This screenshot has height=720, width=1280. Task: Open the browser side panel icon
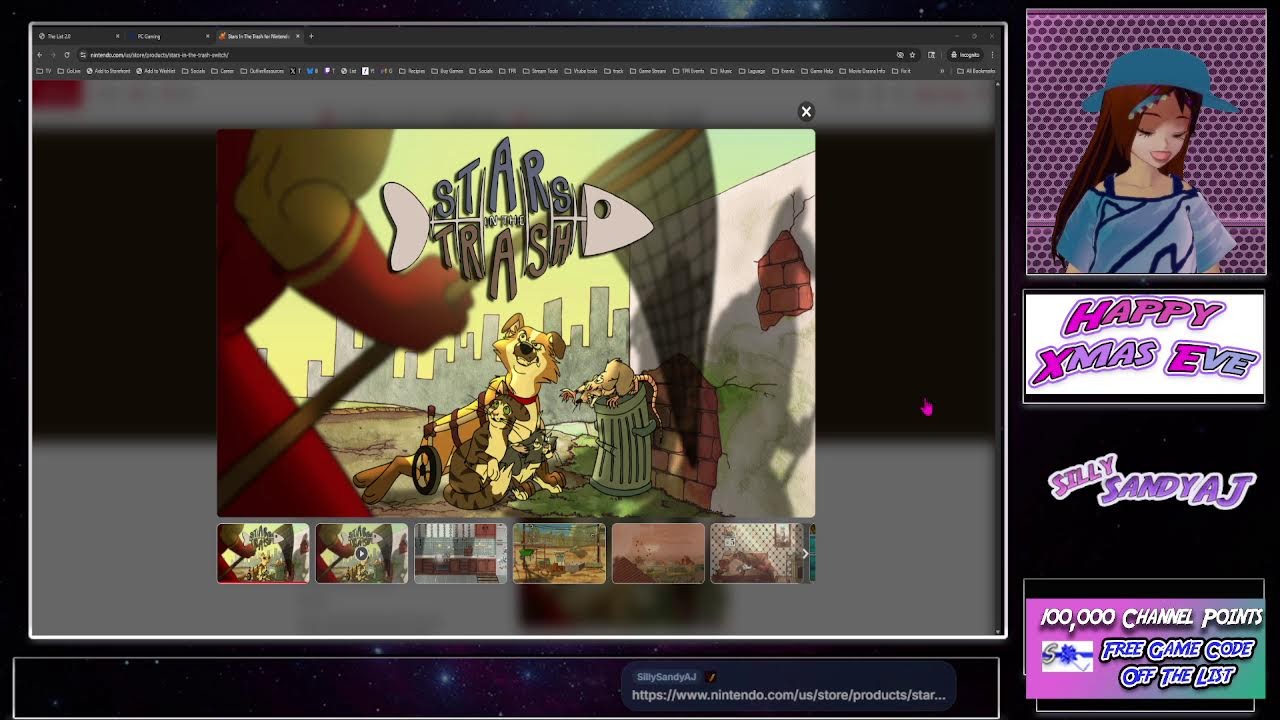931,55
